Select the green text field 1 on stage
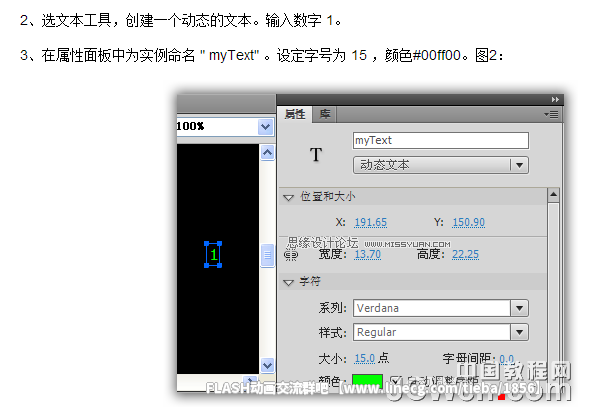Viewport: 592px width, 407px height. 213,254
